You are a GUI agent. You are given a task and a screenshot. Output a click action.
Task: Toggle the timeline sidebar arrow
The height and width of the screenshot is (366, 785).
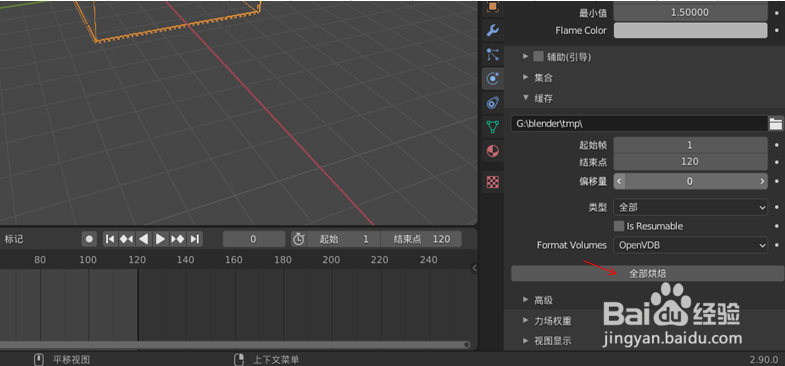[x=475, y=268]
